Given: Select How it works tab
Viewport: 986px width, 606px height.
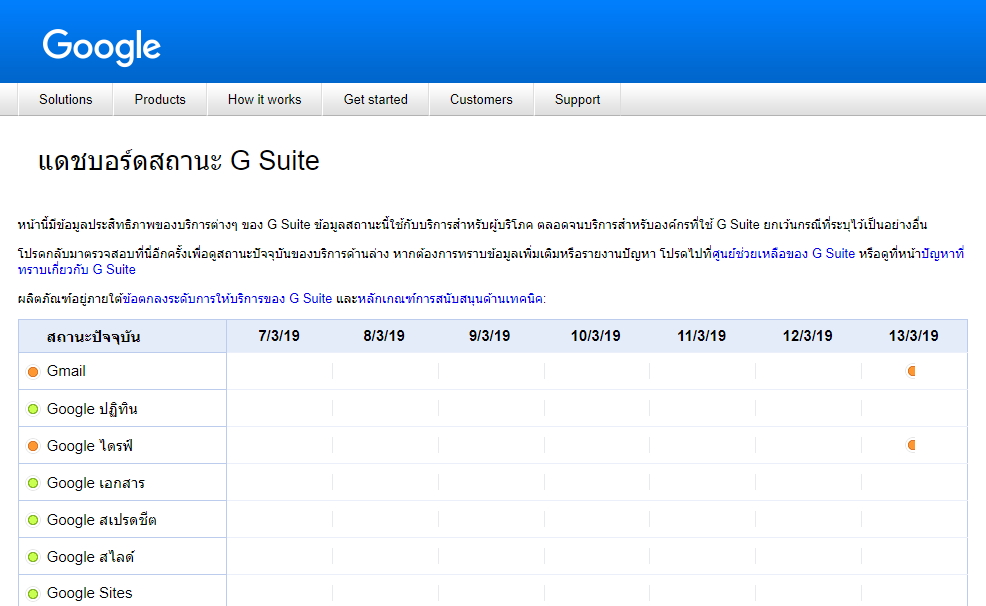Looking at the screenshot, I should (x=264, y=99).
